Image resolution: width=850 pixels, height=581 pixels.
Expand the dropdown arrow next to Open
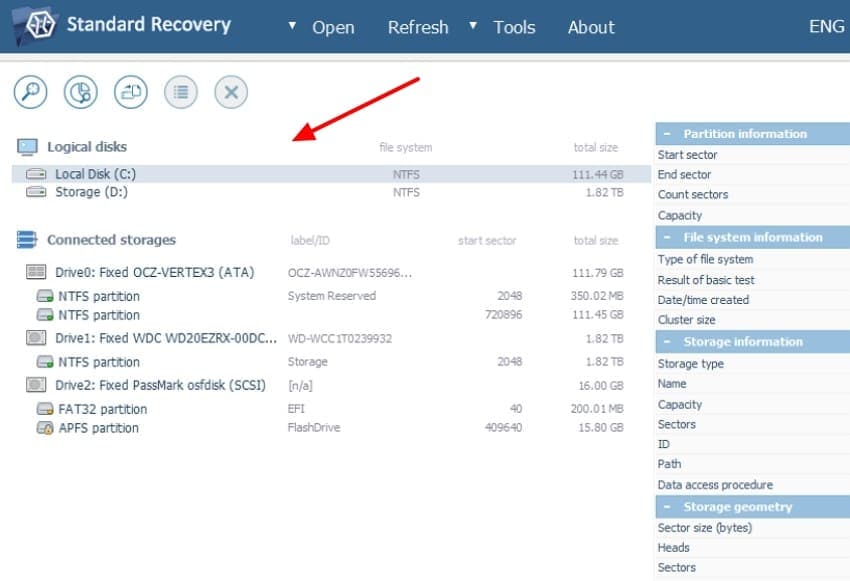coord(293,27)
